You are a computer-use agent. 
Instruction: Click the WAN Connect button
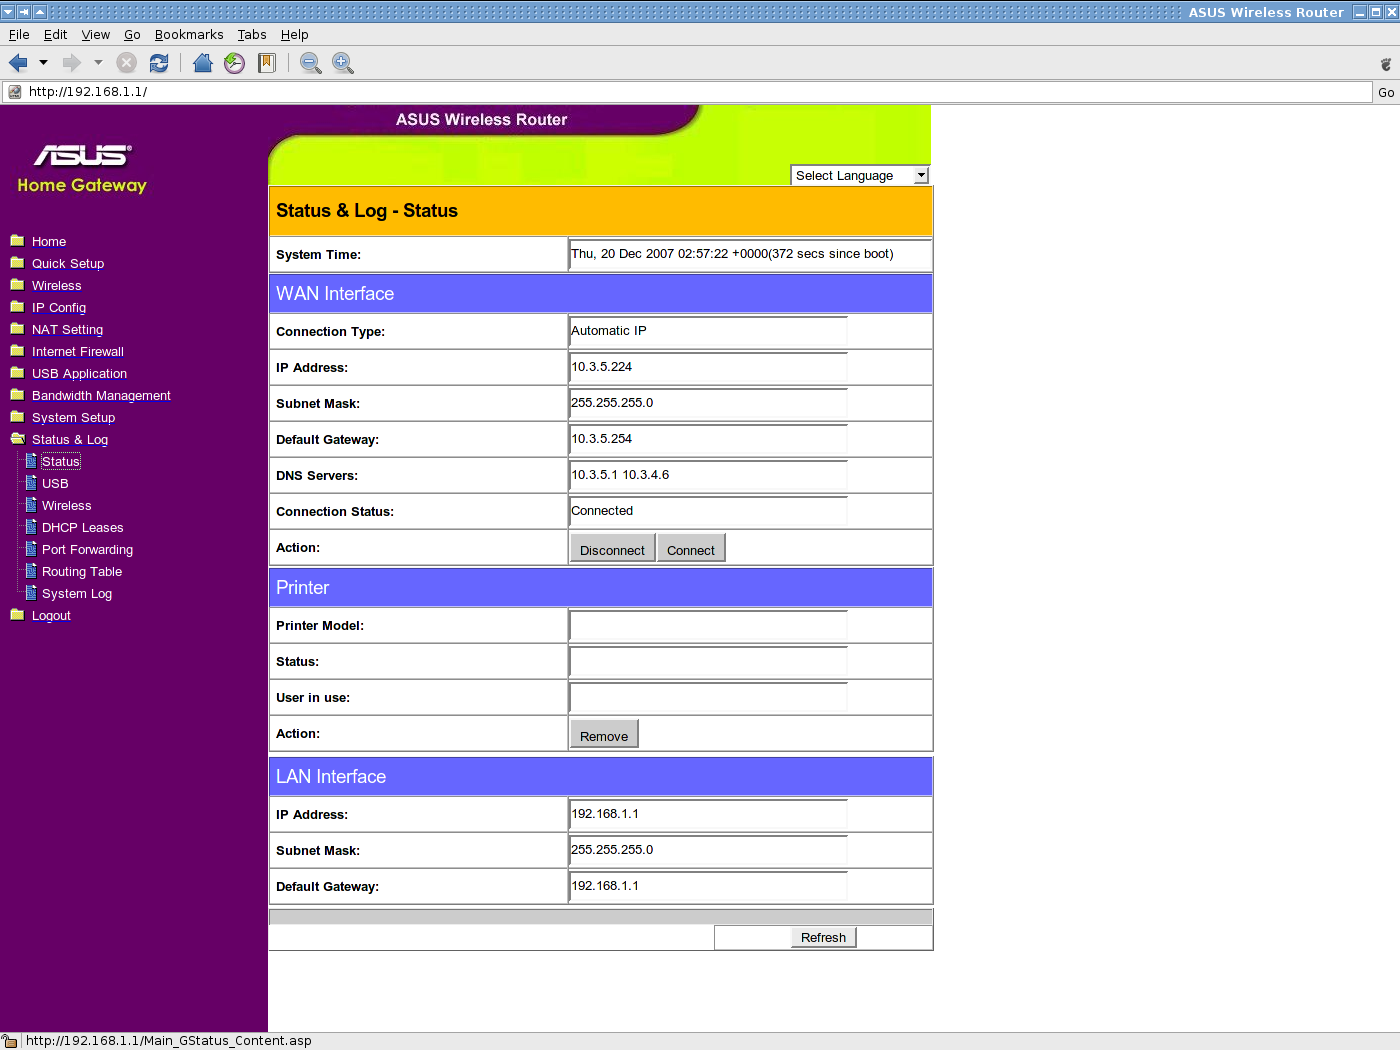point(691,549)
